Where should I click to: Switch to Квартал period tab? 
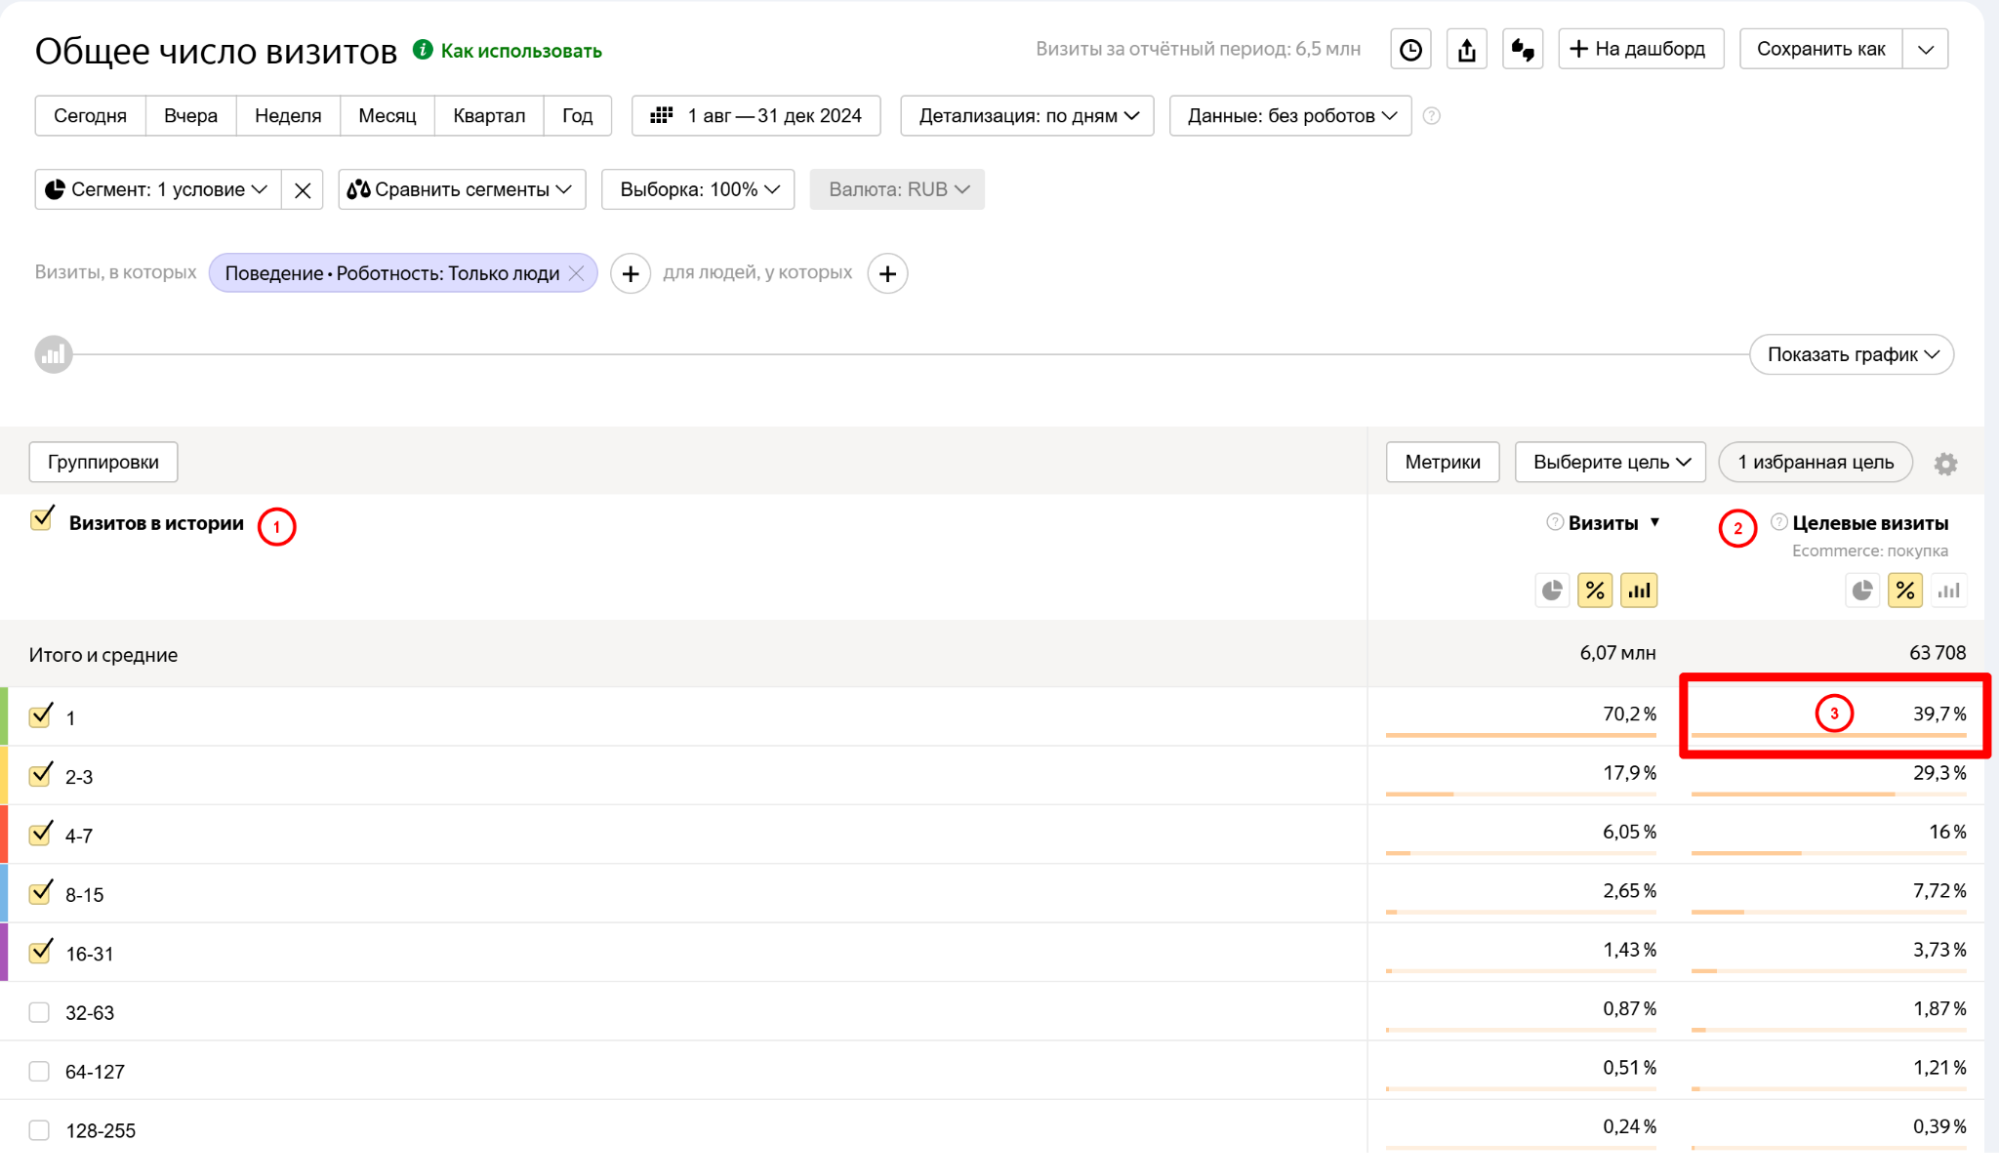pos(488,116)
